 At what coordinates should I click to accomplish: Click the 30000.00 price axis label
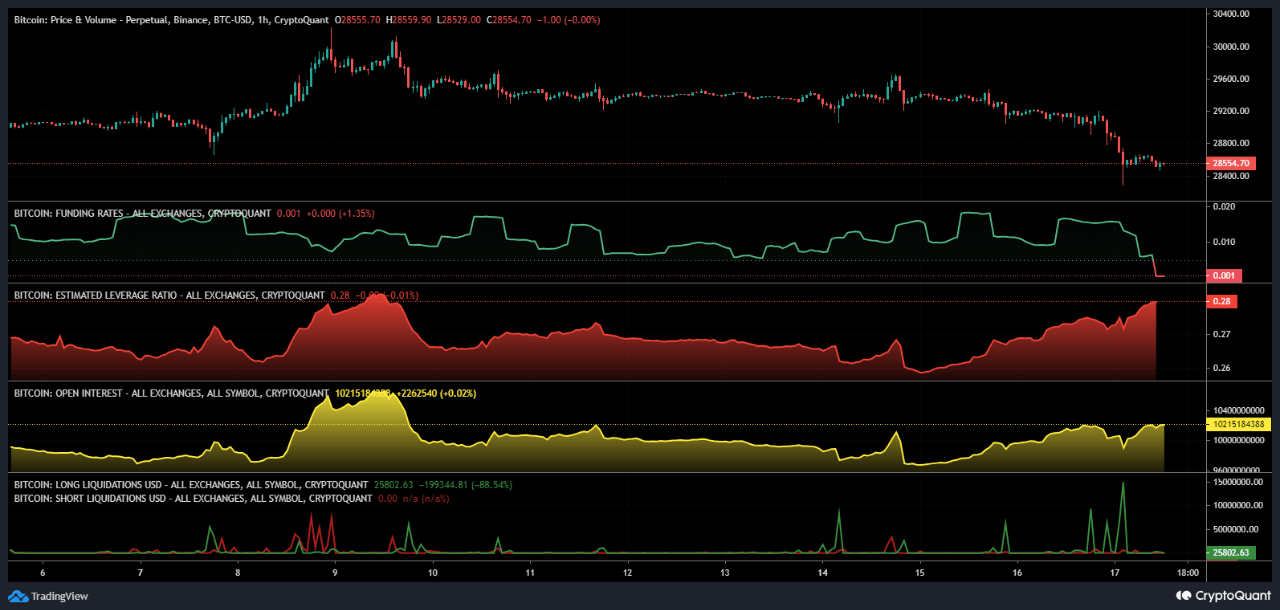point(1229,47)
